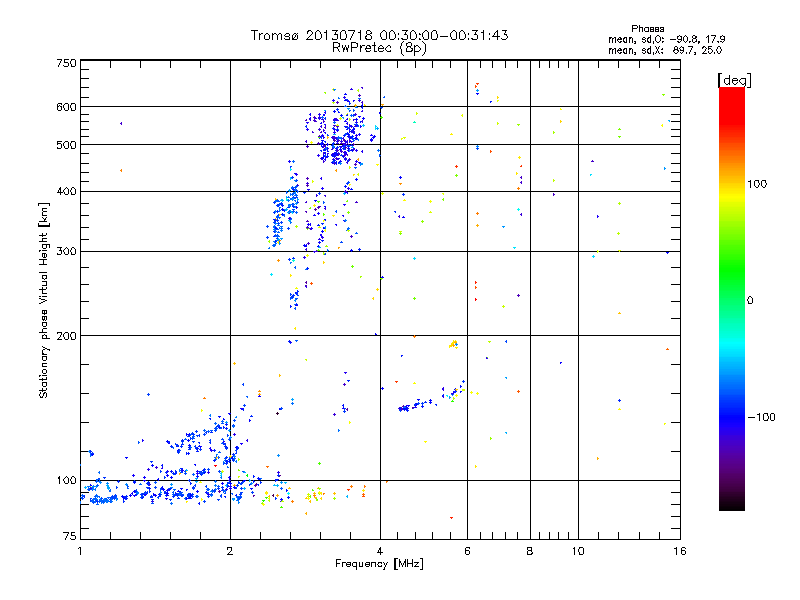
Task: Click the phase colorbar scale
Action: 732,298
